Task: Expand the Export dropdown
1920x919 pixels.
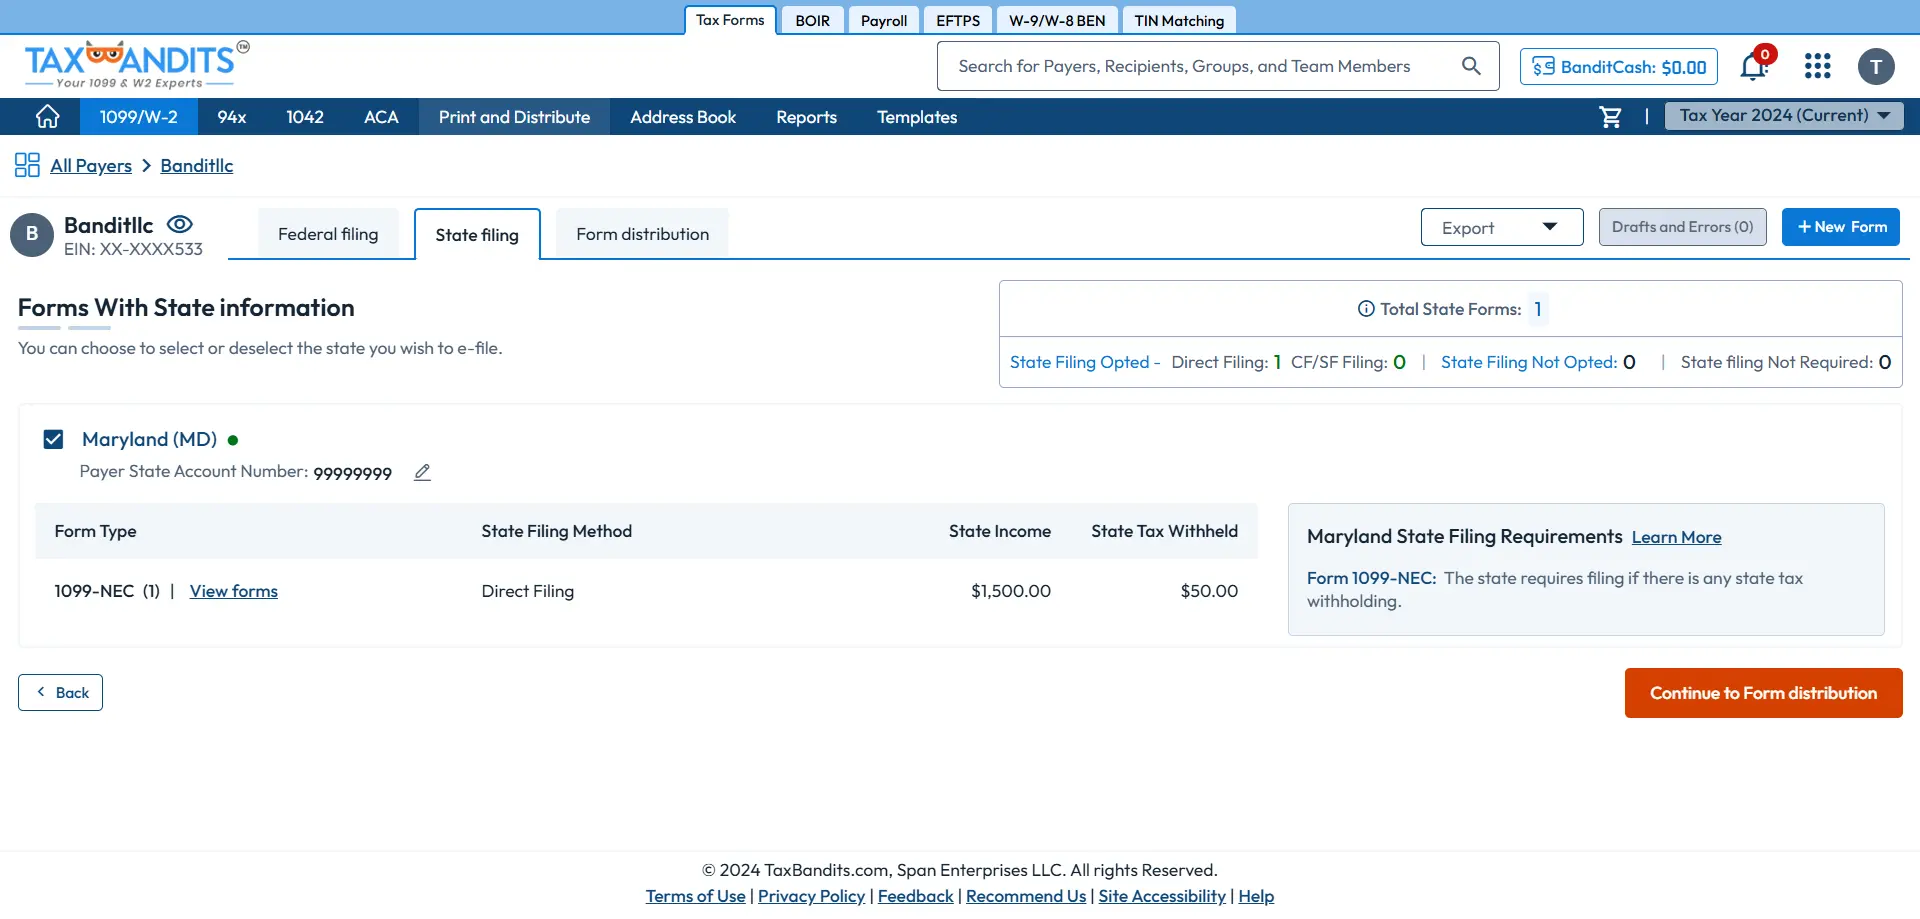Action: click(1502, 227)
